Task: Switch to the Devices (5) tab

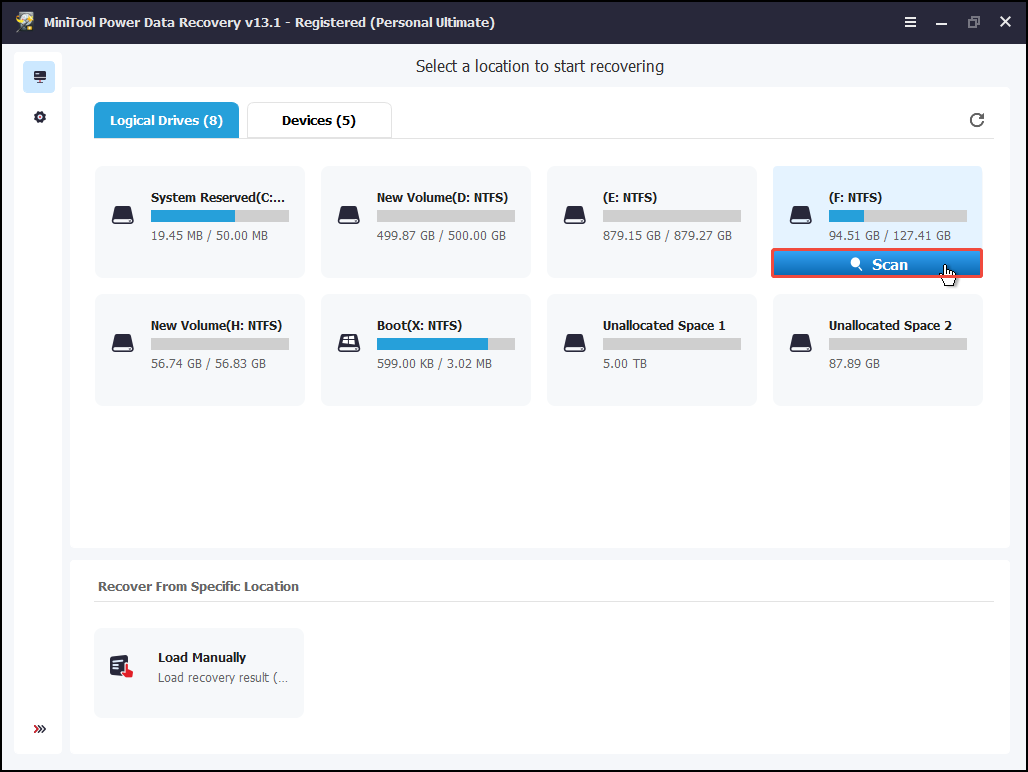Action: pos(319,120)
